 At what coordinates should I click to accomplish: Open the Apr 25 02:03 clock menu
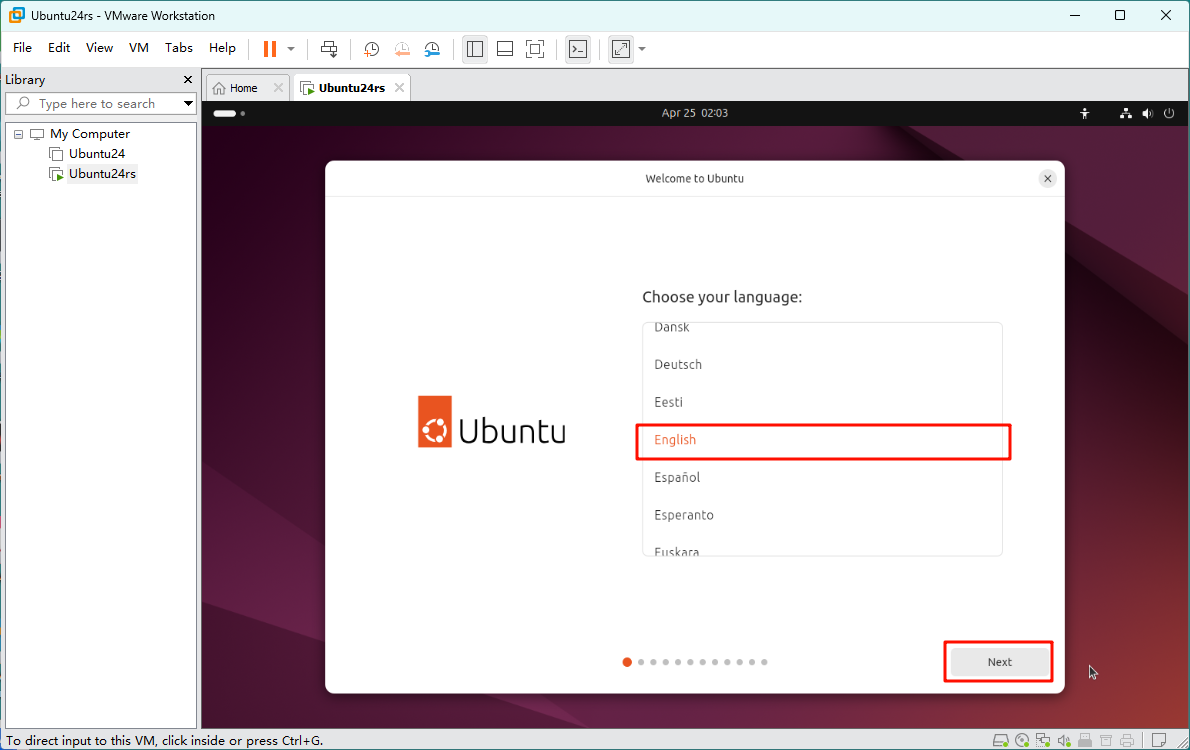click(x=694, y=113)
